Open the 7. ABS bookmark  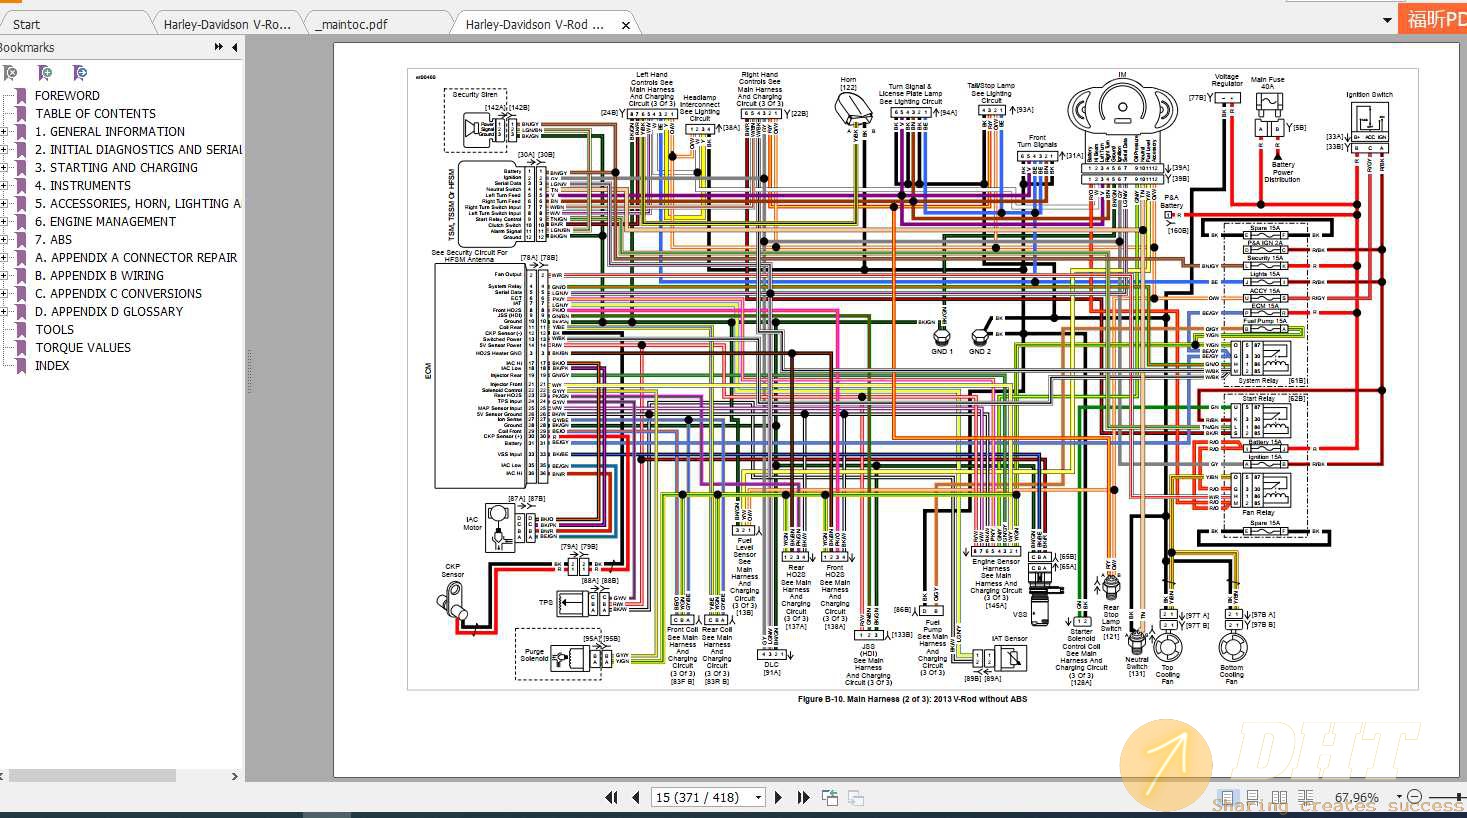[x=53, y=240]
